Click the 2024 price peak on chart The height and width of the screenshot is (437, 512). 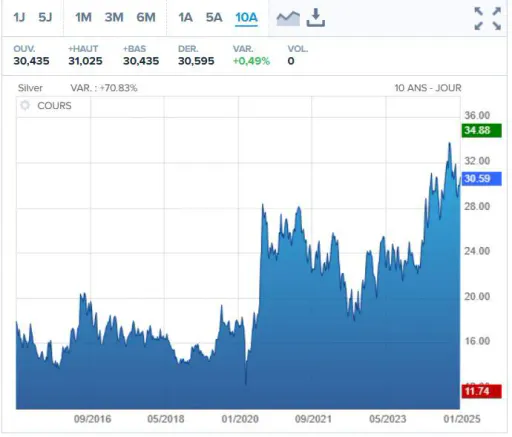click(449, 143)
